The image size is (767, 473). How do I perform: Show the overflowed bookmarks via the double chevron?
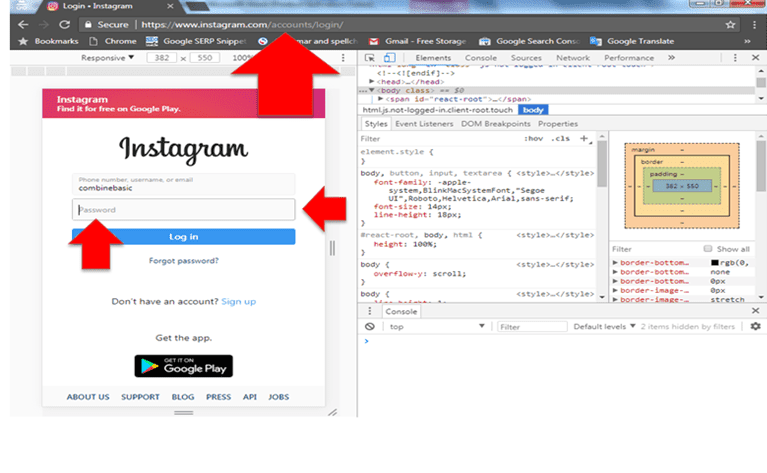pos(747,41)
